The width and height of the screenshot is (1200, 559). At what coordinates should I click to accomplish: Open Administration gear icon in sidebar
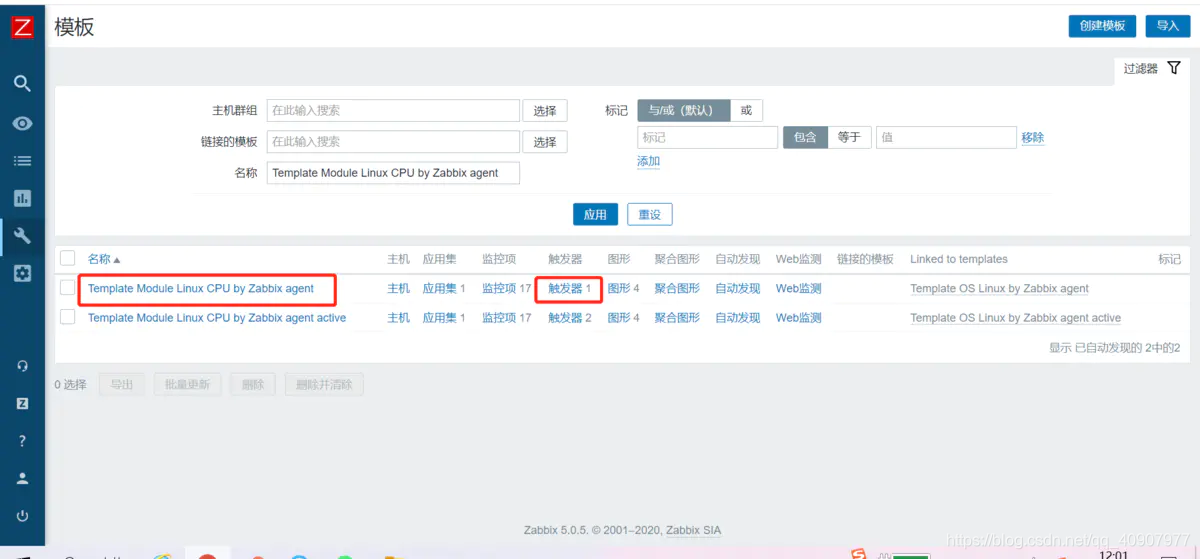point(22,273)
